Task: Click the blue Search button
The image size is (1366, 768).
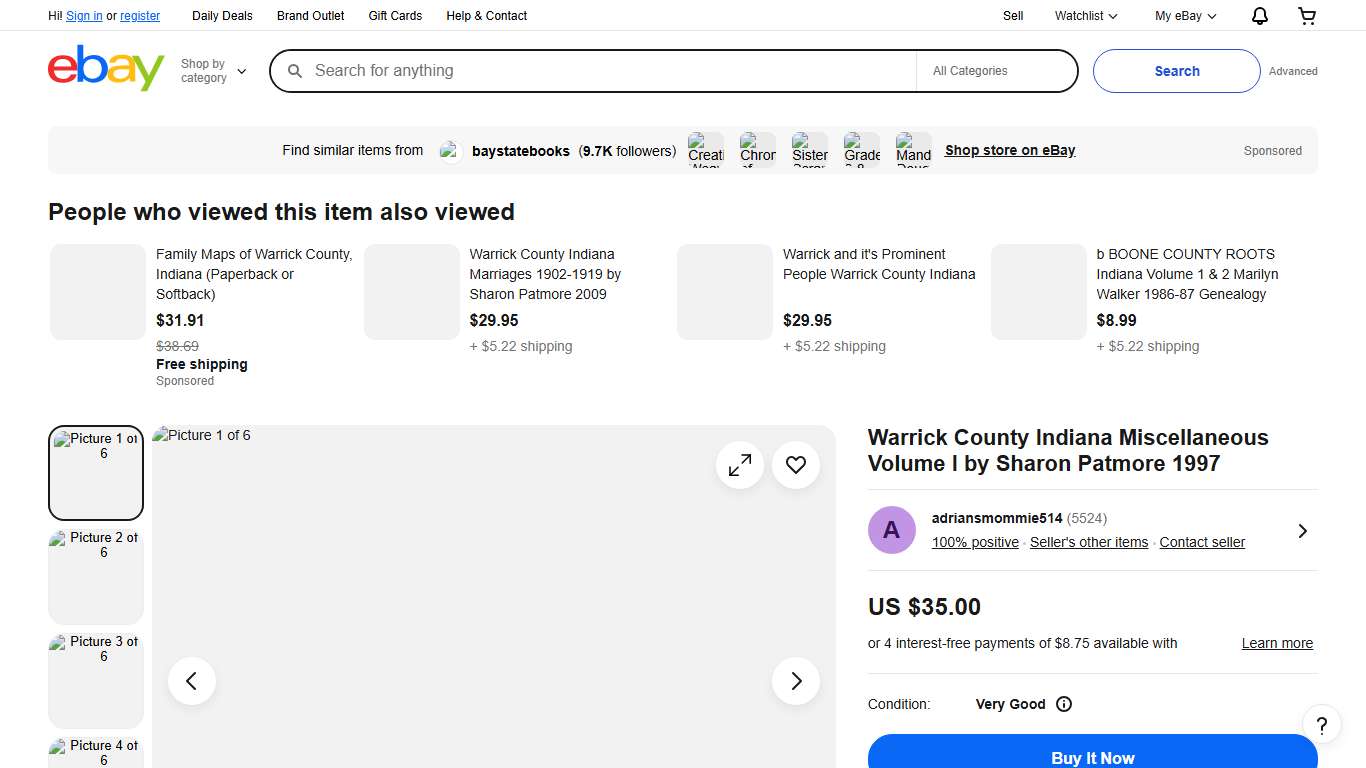Action: tap(1176, 71)
